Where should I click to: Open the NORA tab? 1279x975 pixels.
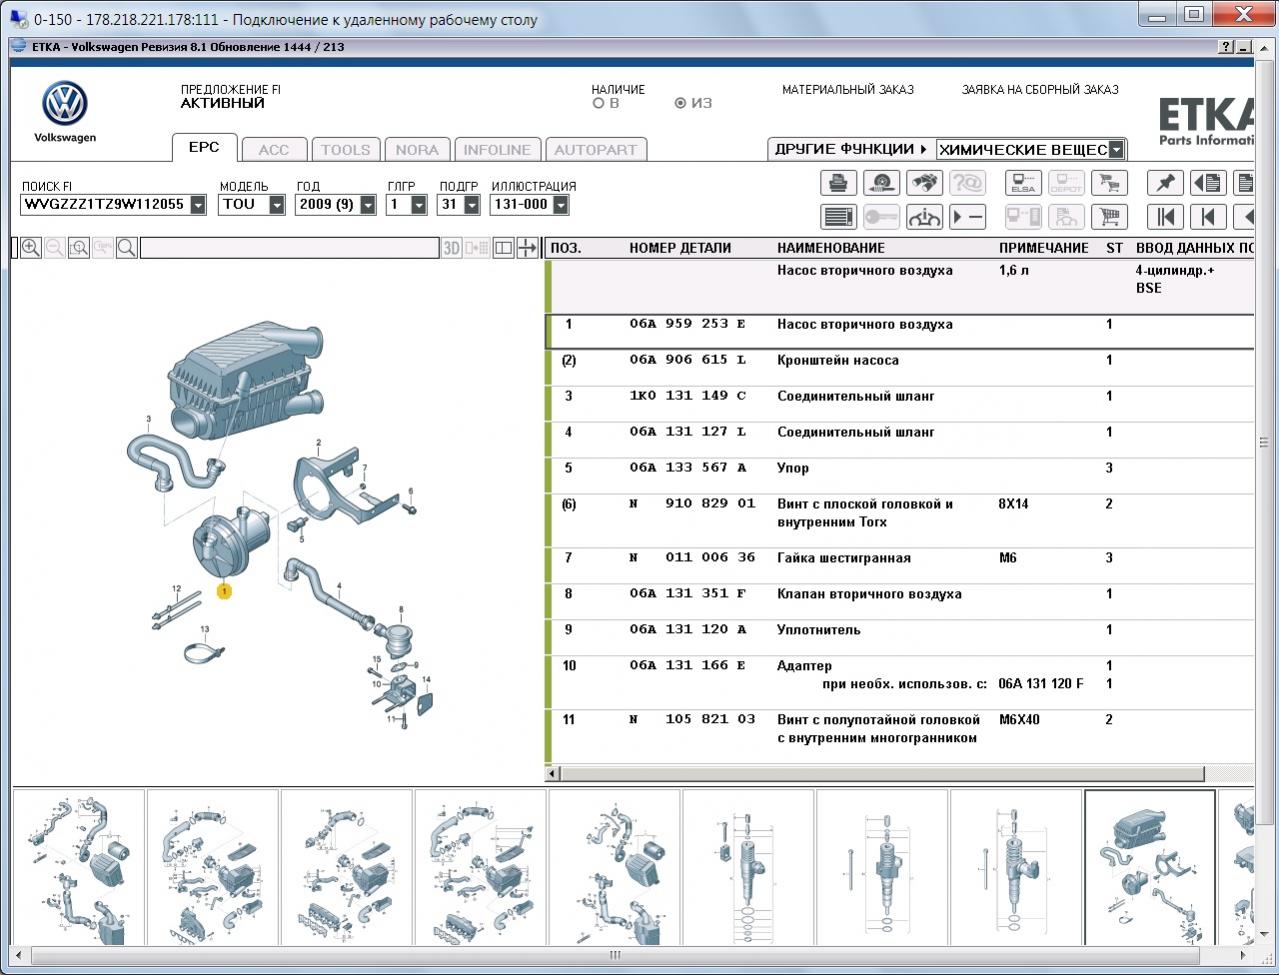coord(417,149)
